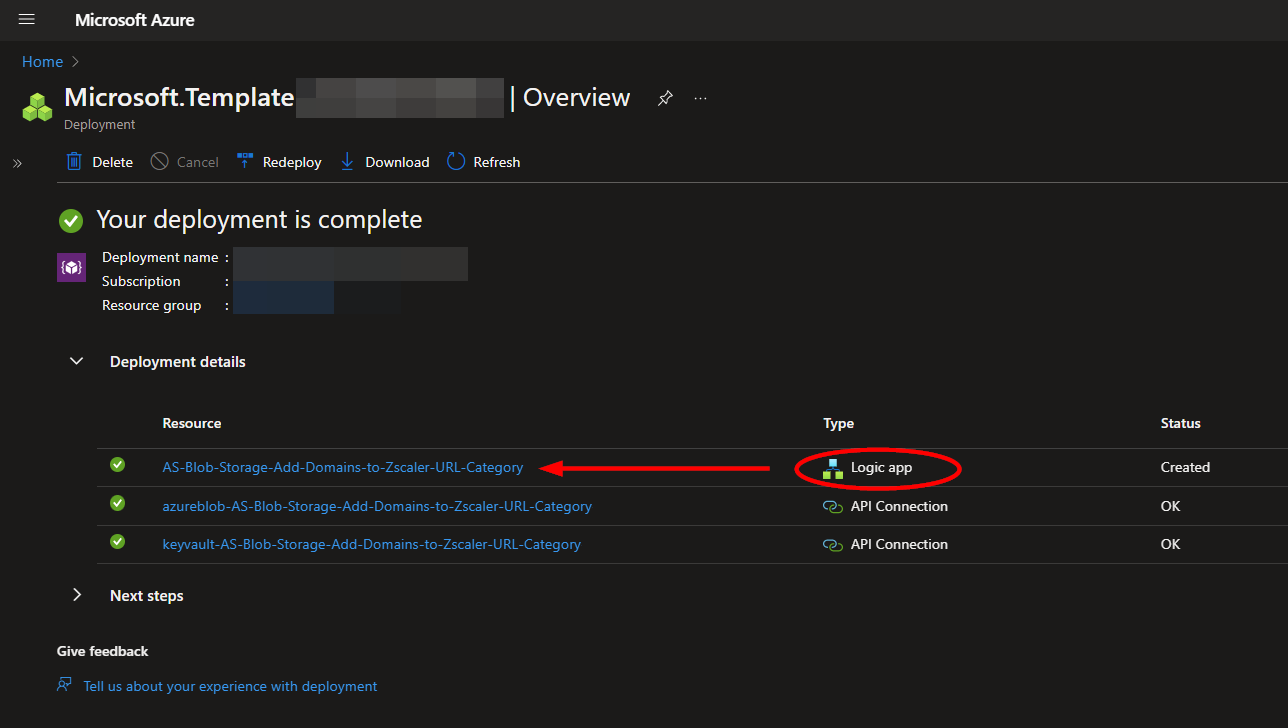Click the Cancel circle icon
1288x728 pixels.
click(159, 161)
